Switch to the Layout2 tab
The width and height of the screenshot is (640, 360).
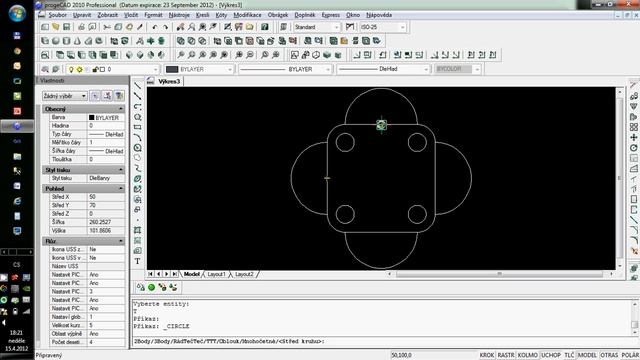(x=244, y=274)
